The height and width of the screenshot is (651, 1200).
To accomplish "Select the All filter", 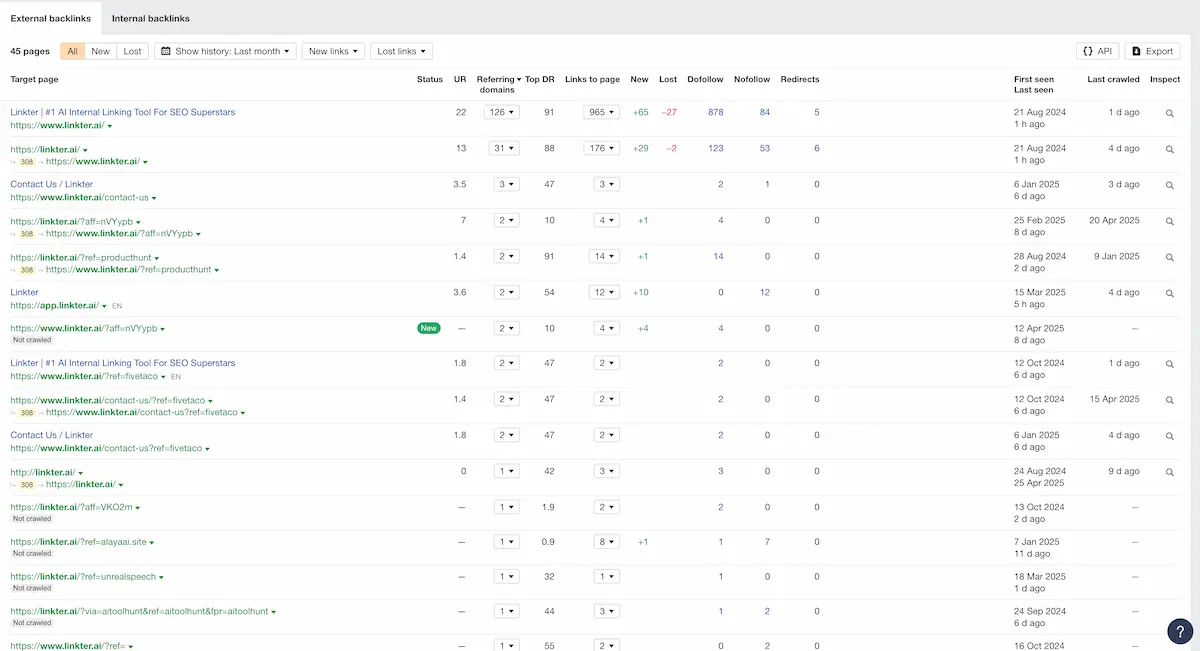I will pos(73,51).
